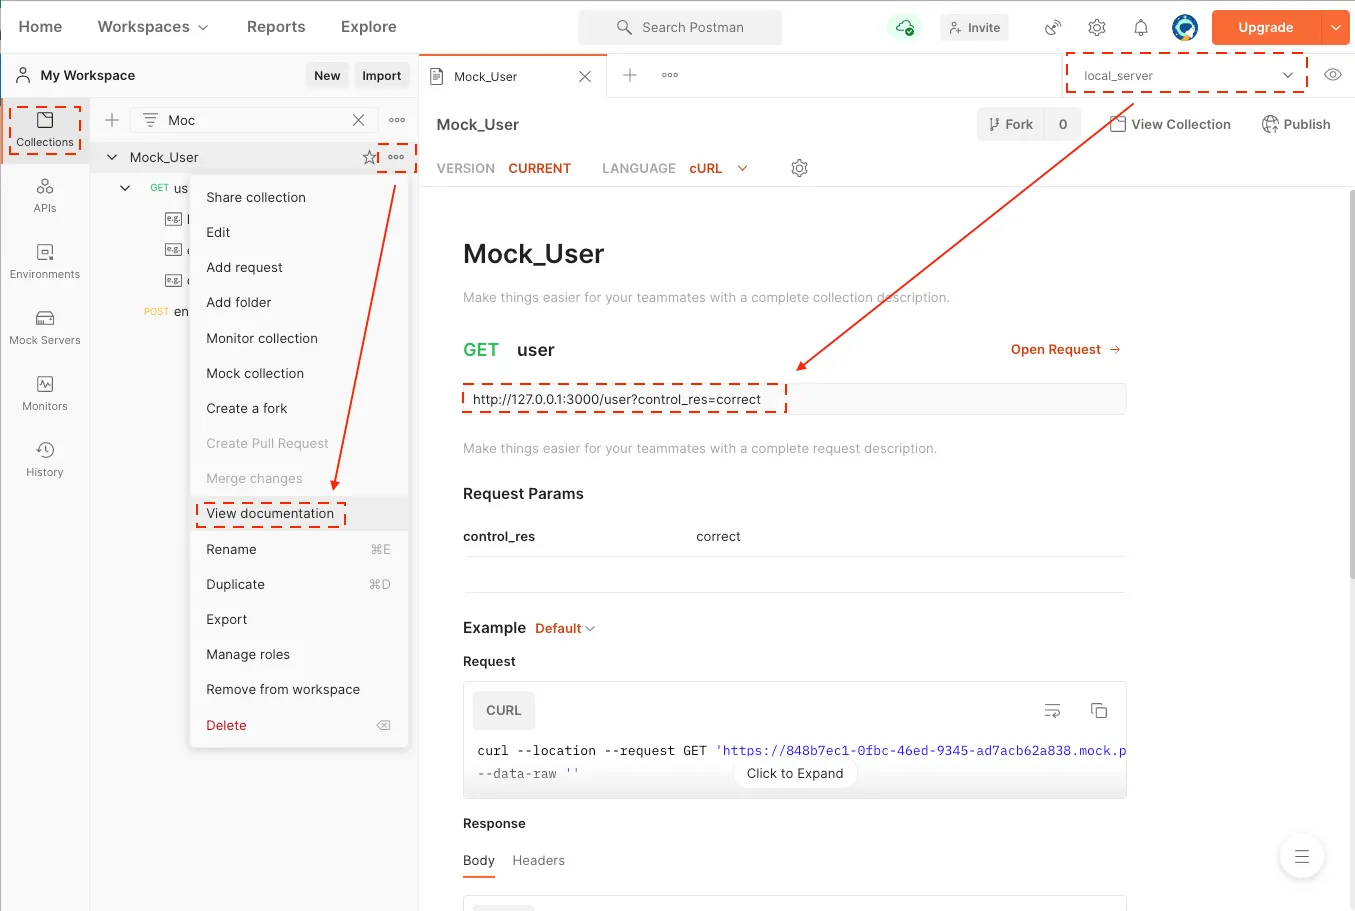
Task: Toggle the environment quick look eye icon
Action: tap(1333, 75)
